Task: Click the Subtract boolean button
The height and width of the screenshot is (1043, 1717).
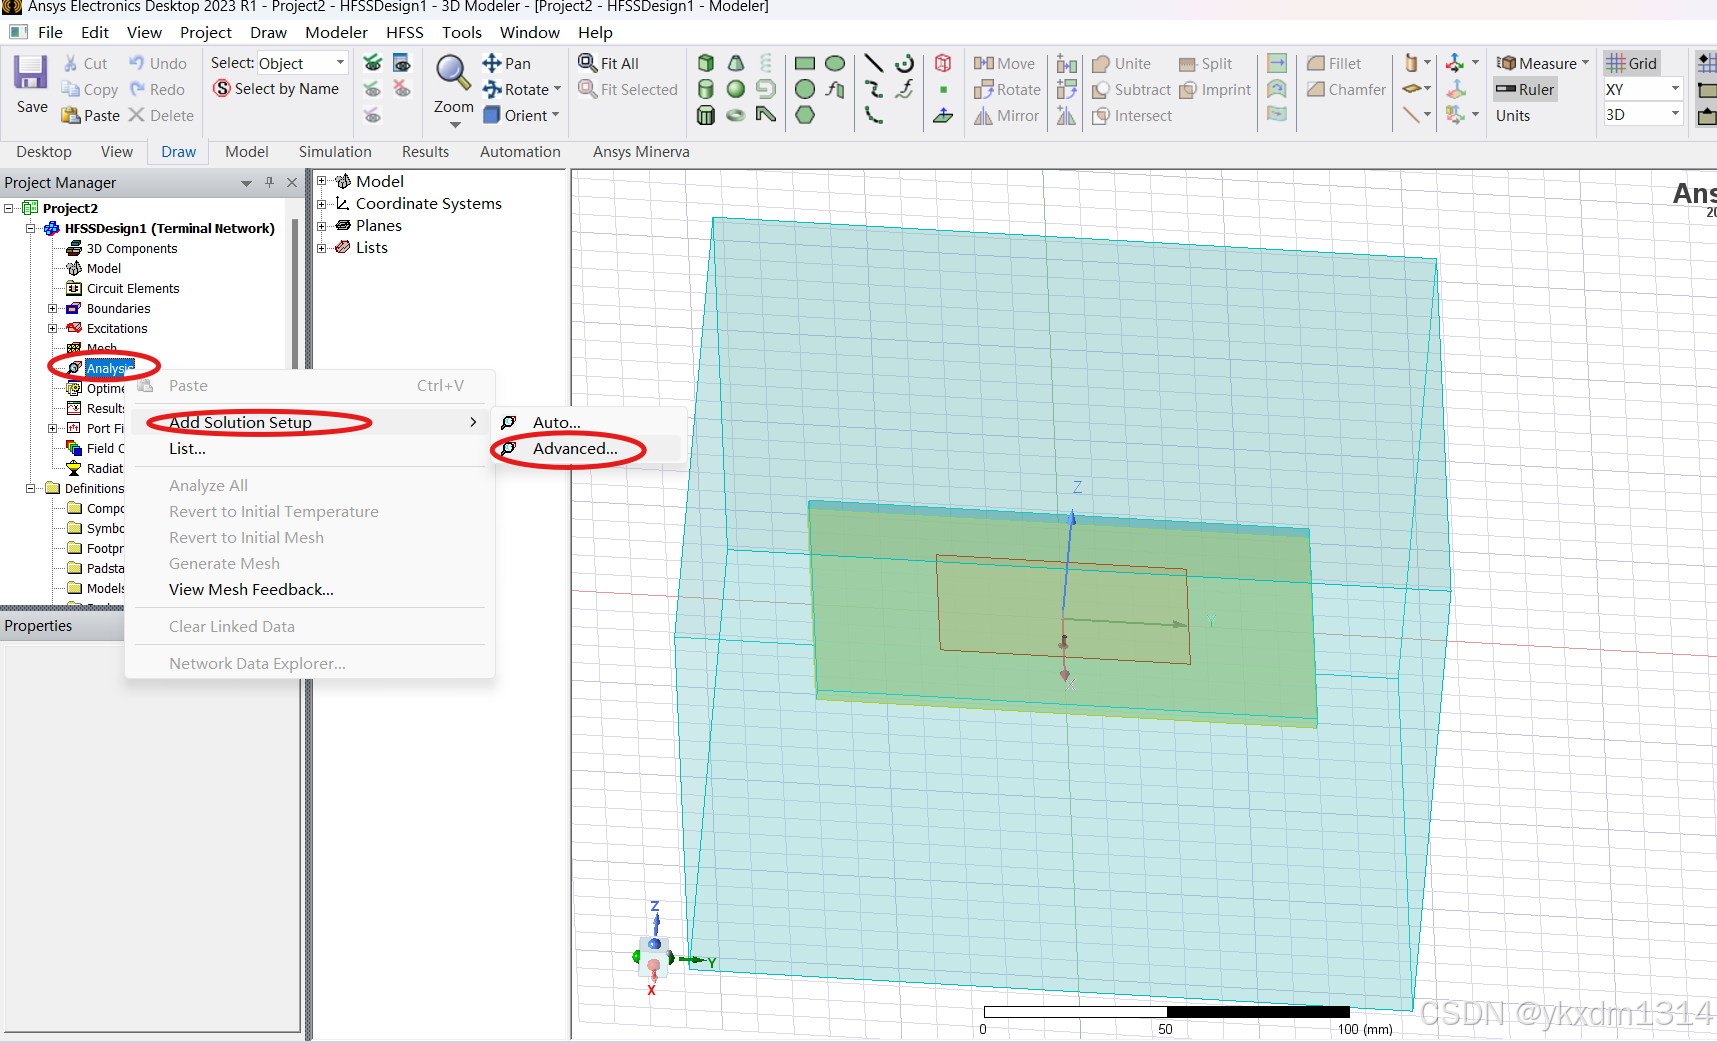Action: click(1131, 89)
